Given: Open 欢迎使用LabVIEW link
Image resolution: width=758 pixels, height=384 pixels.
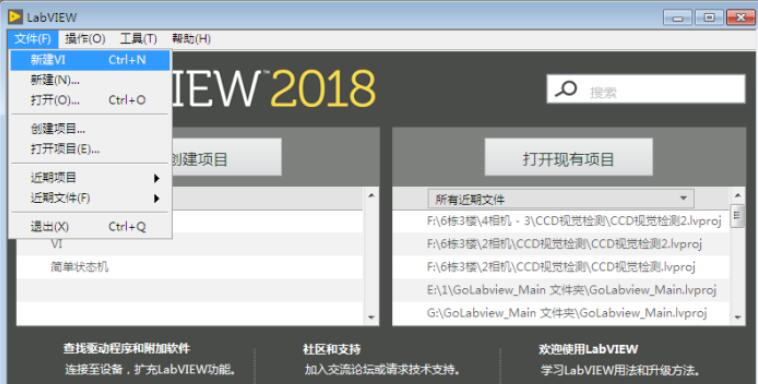Looking at the screenshot, I should click(588, 349).
